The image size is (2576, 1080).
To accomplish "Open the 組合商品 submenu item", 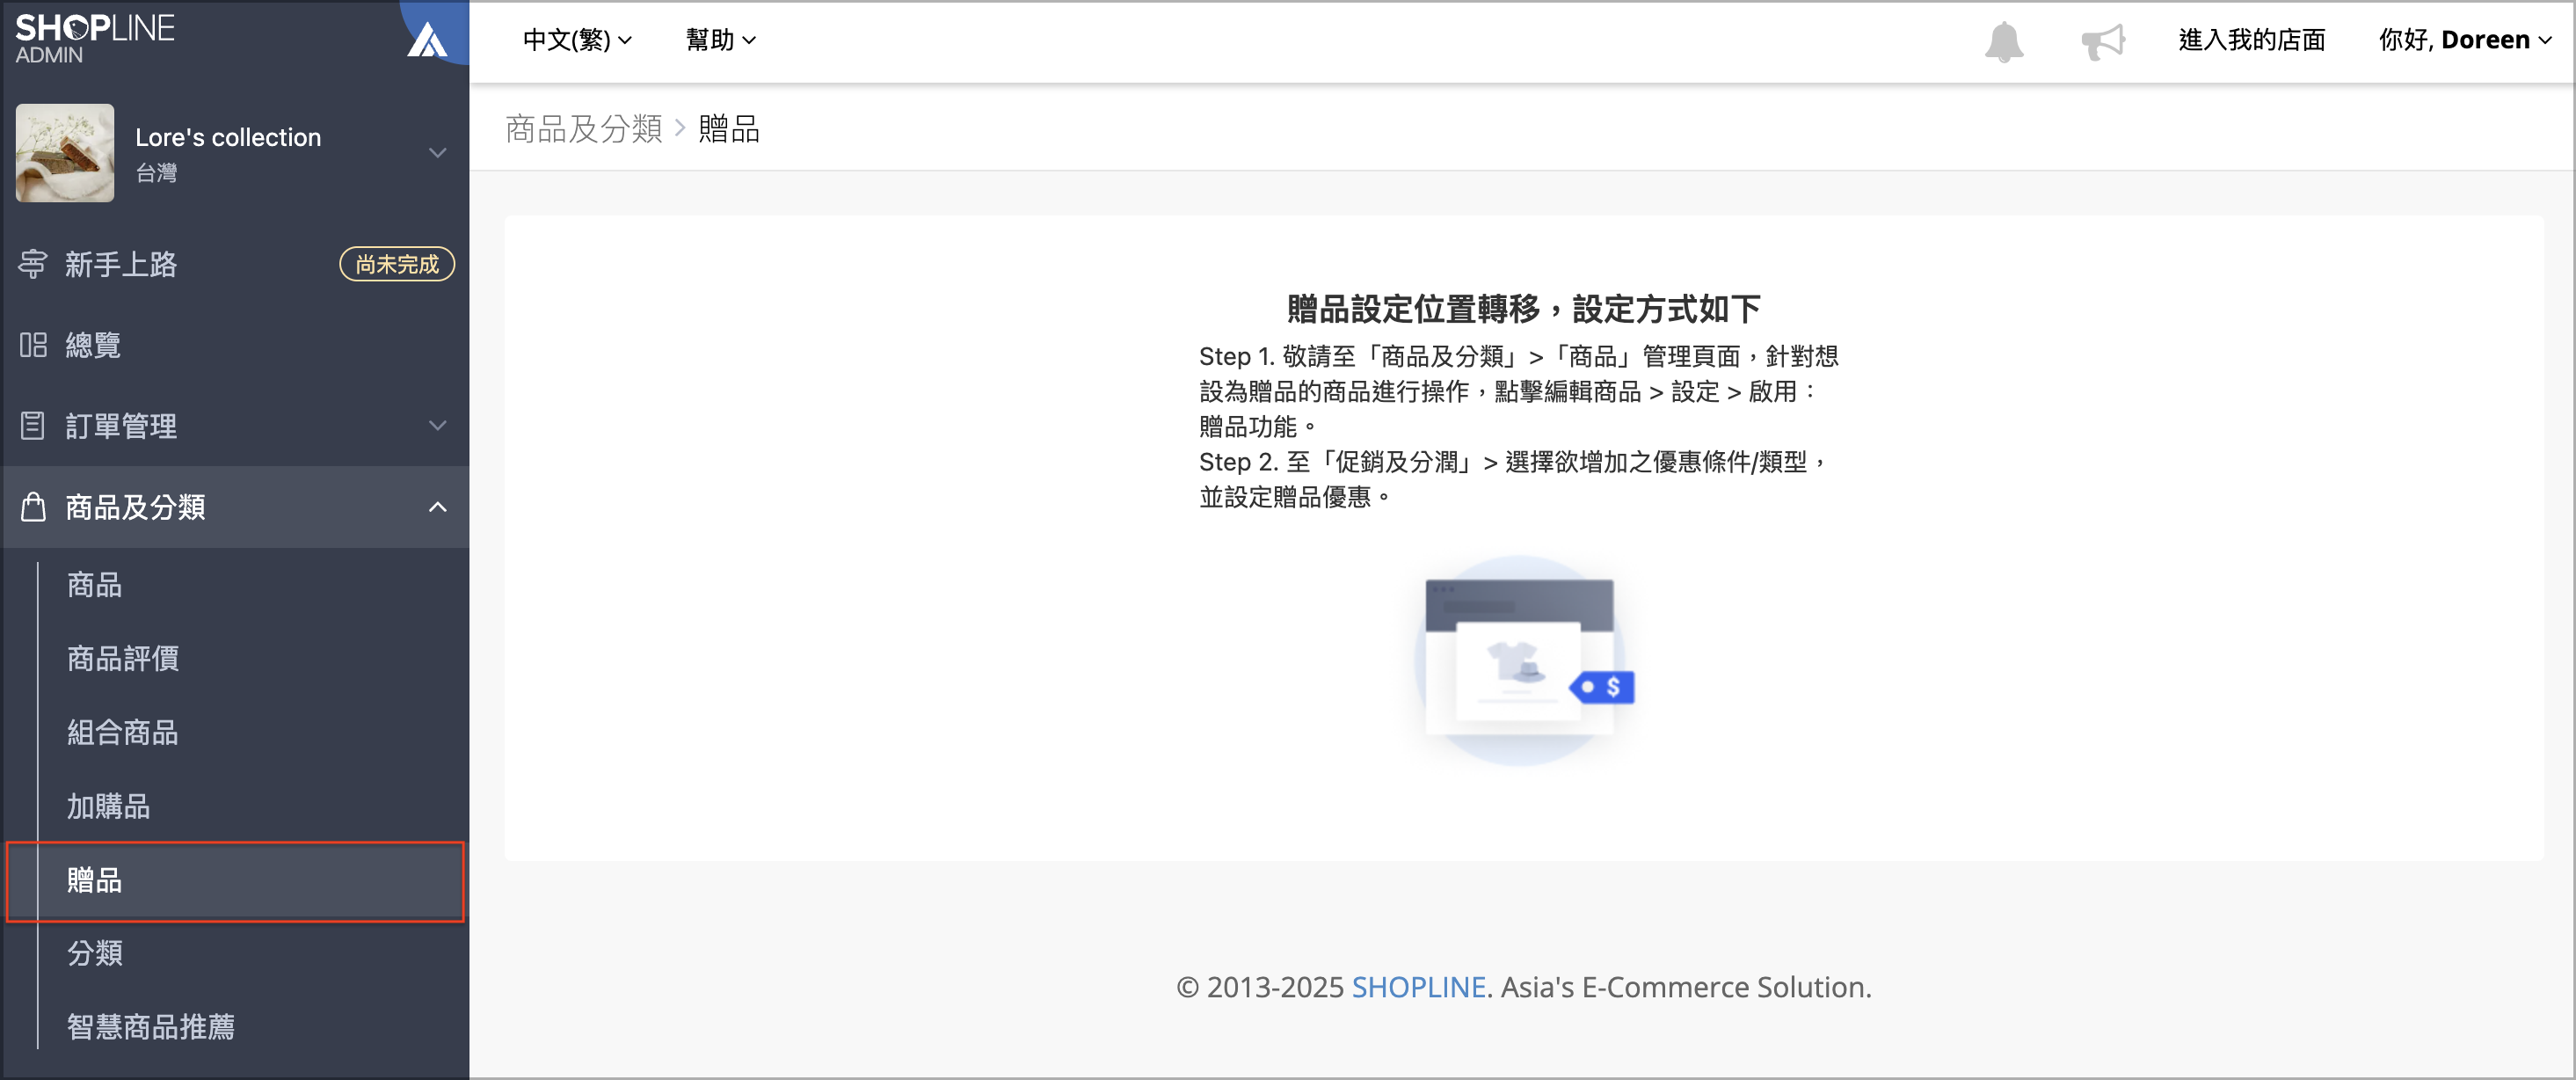I will click(122, 733).
